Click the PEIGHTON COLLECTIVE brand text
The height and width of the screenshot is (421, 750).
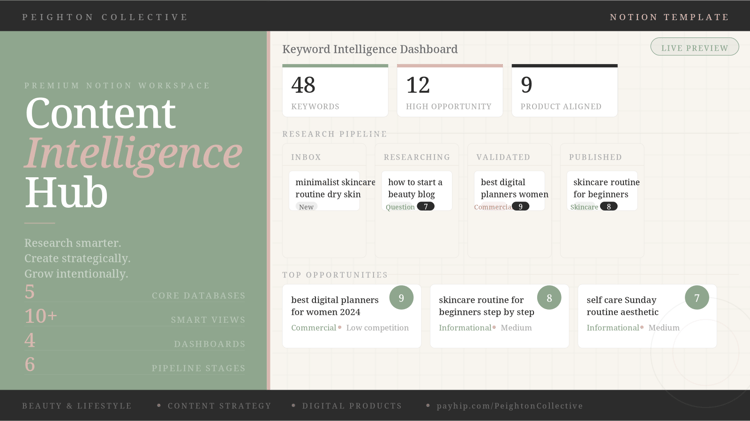pos(105,17)
